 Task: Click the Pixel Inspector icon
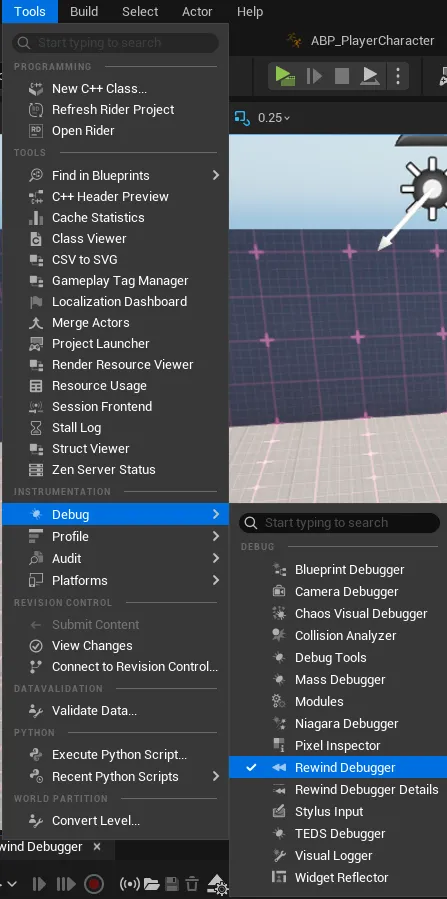pyautogui.click(x=279, y=745)
